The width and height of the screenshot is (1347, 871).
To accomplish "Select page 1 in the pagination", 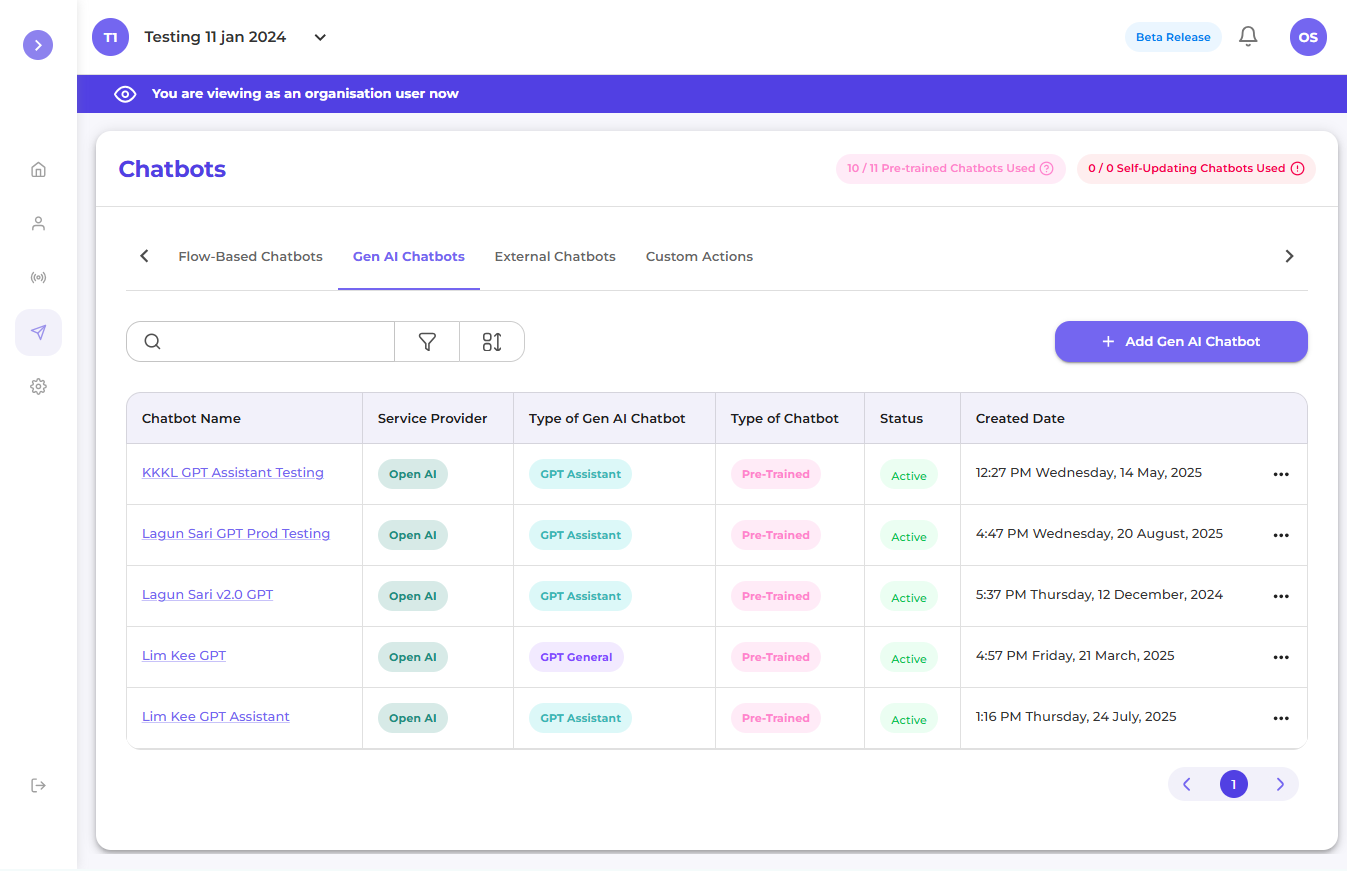I will tap(1233, 784).
